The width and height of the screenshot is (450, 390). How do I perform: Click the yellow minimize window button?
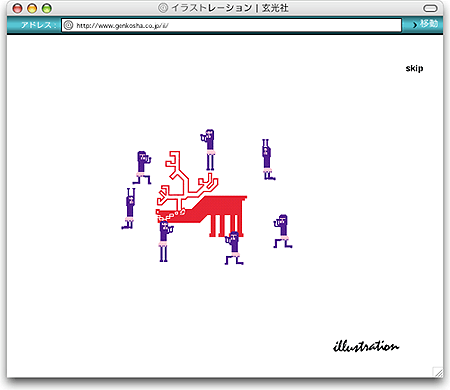pyautogui.click(x=32, y=8)
